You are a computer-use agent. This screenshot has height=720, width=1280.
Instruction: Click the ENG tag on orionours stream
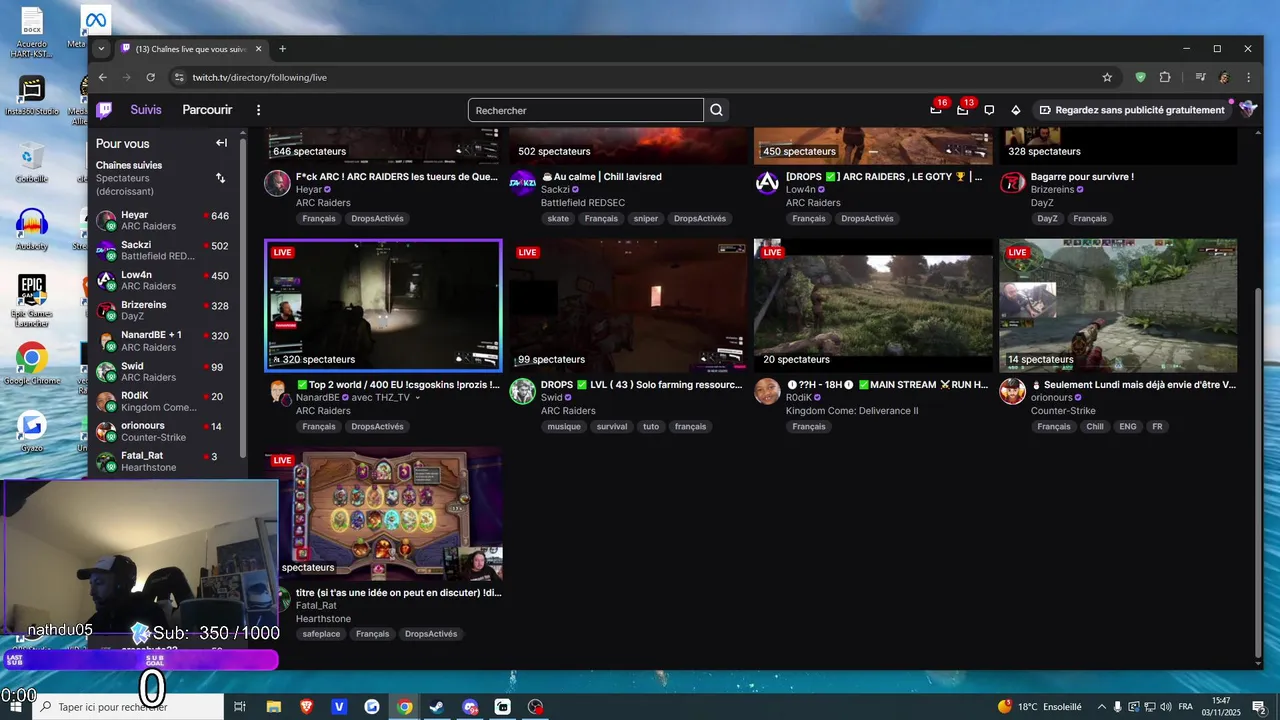point(1127,426)
